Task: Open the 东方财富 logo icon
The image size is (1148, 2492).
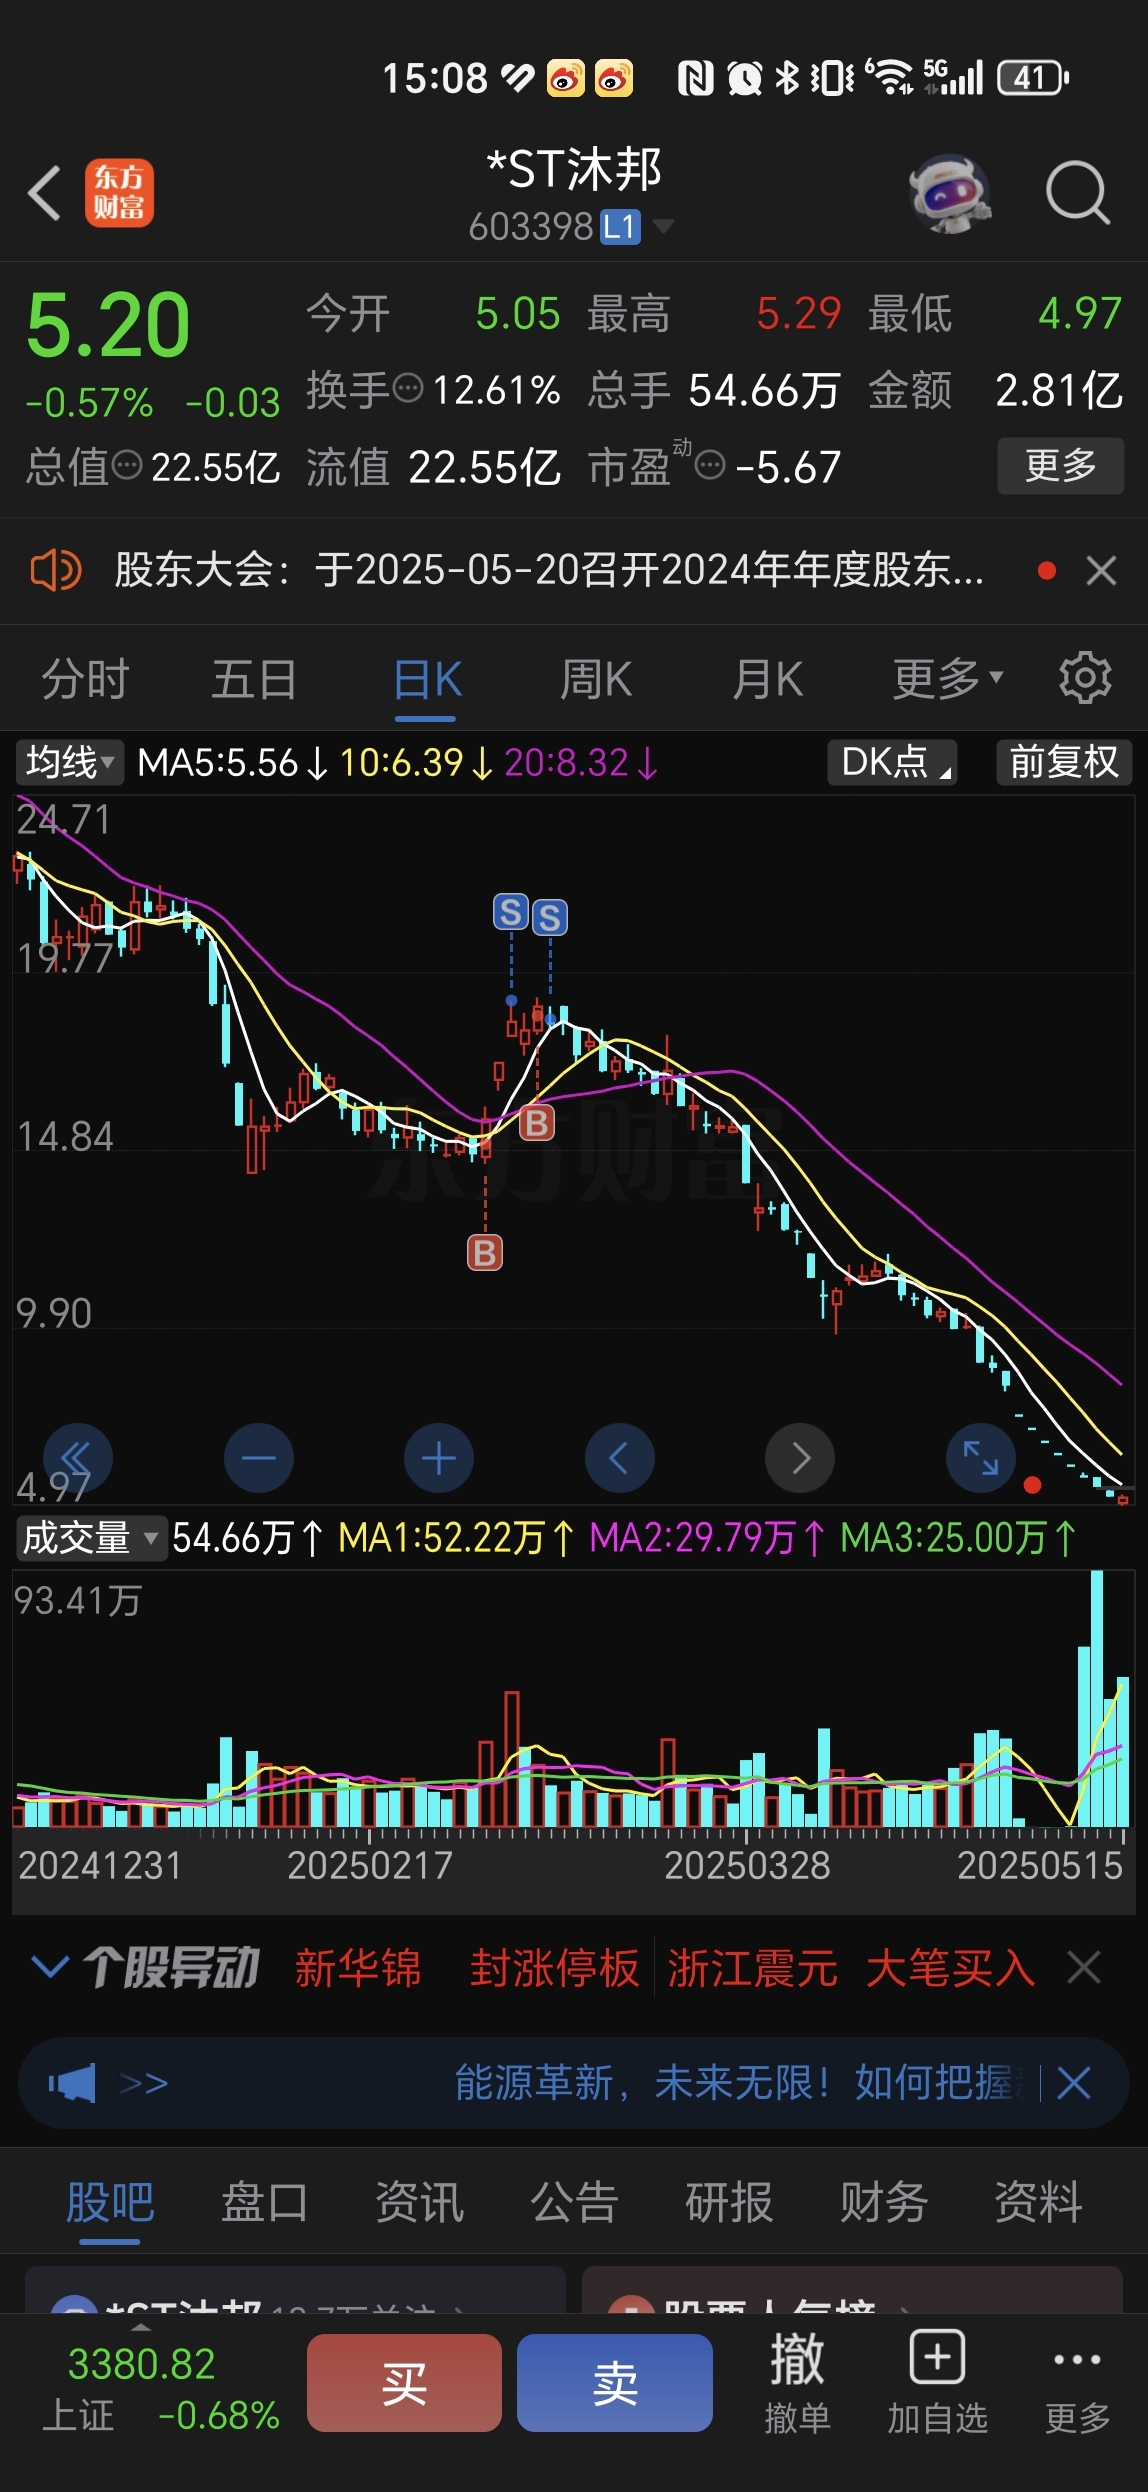Action: pos(119,192)
